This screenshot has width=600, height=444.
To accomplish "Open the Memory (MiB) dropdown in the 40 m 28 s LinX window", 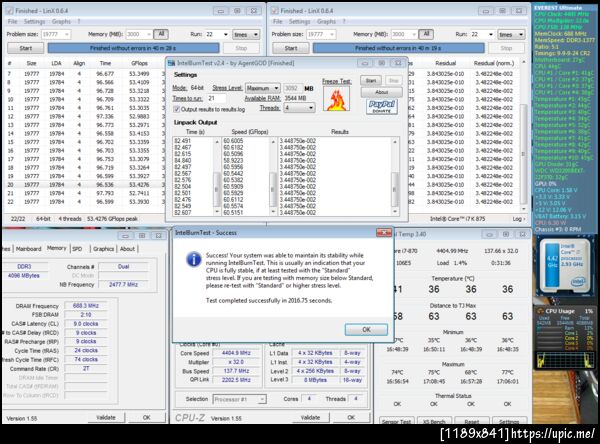I will click(139, 34).
